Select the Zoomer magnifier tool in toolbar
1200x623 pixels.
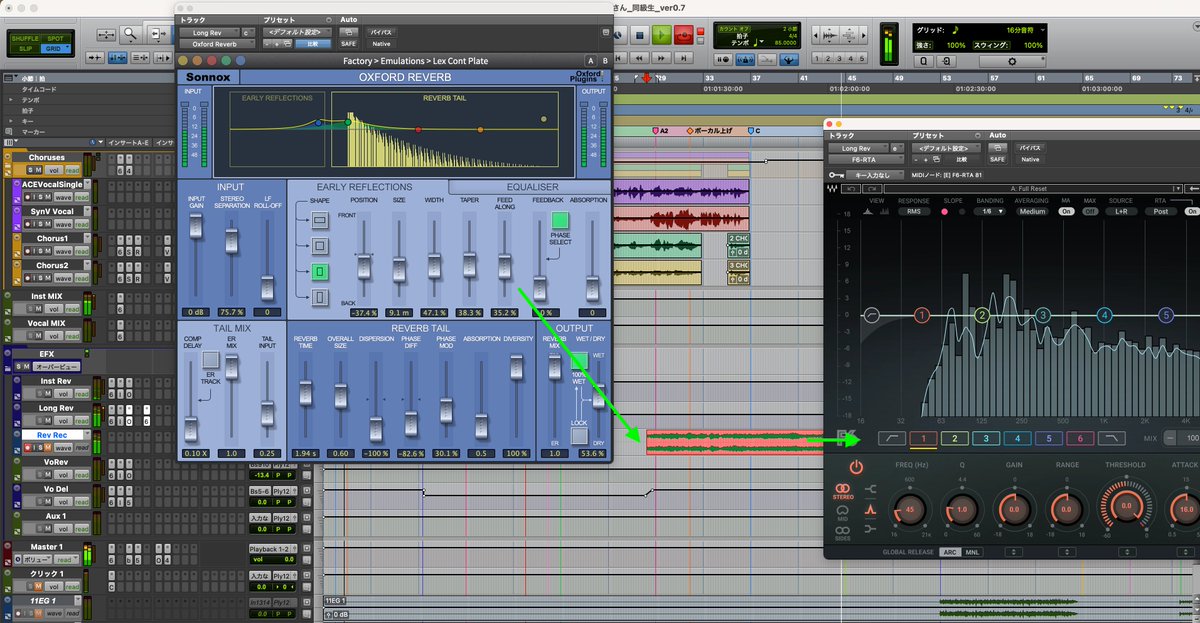132,33
